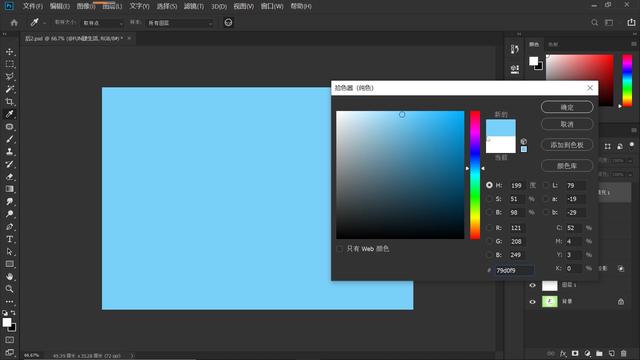This screenshot has width=640, height=360.
Task: Open the Color panel flyout menu
Action: pos(633,44)
